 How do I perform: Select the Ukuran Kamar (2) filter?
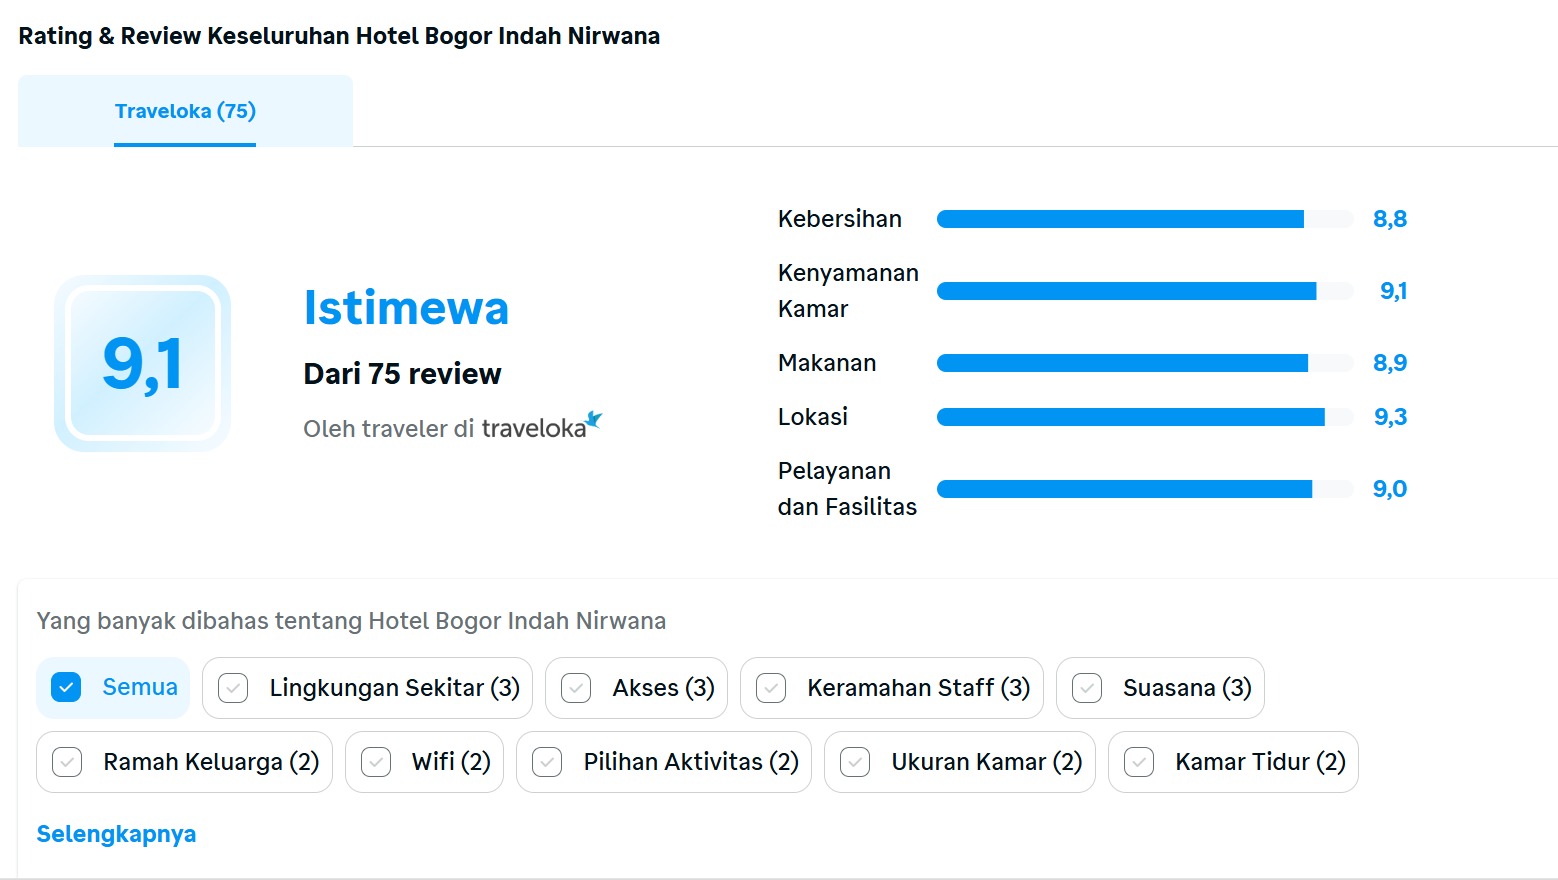pyautogui.click(x=960, y=762)
